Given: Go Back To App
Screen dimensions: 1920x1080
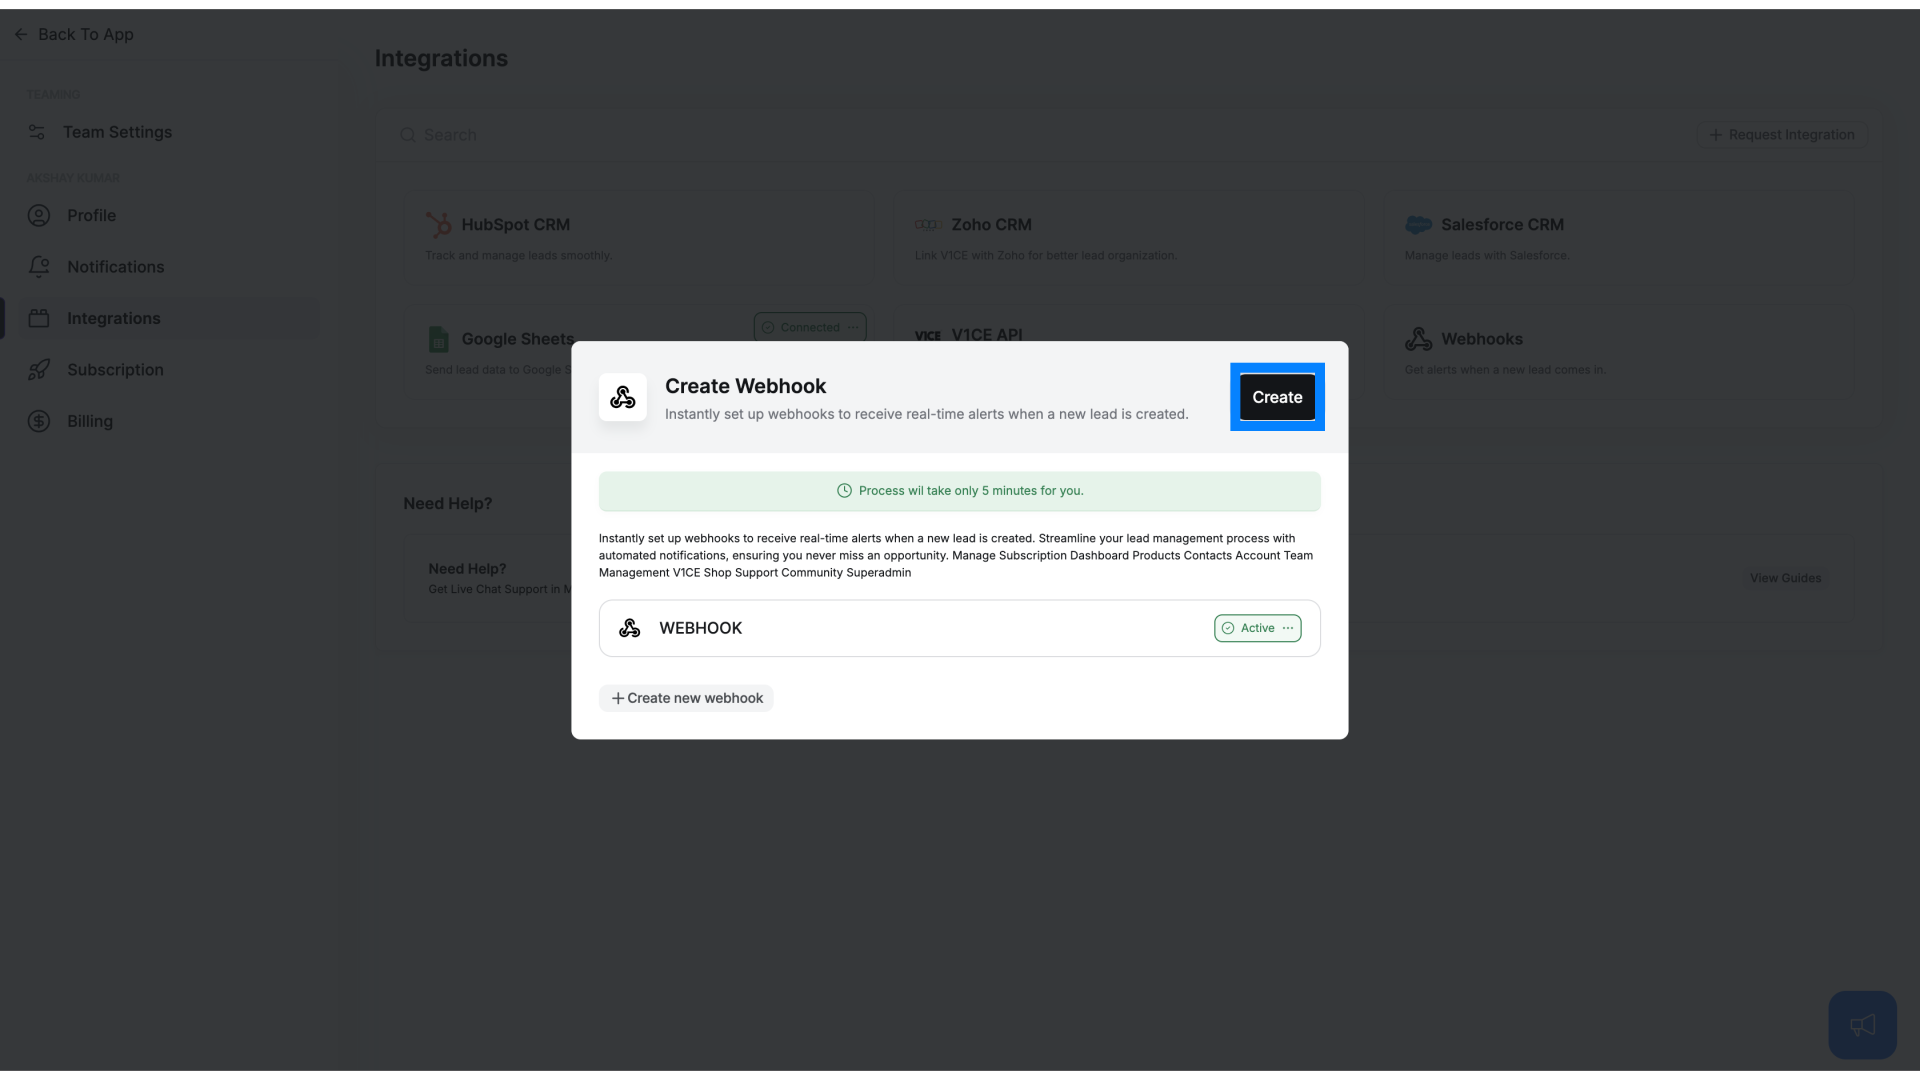Looking at the screenshot, I should pos(74,34).
